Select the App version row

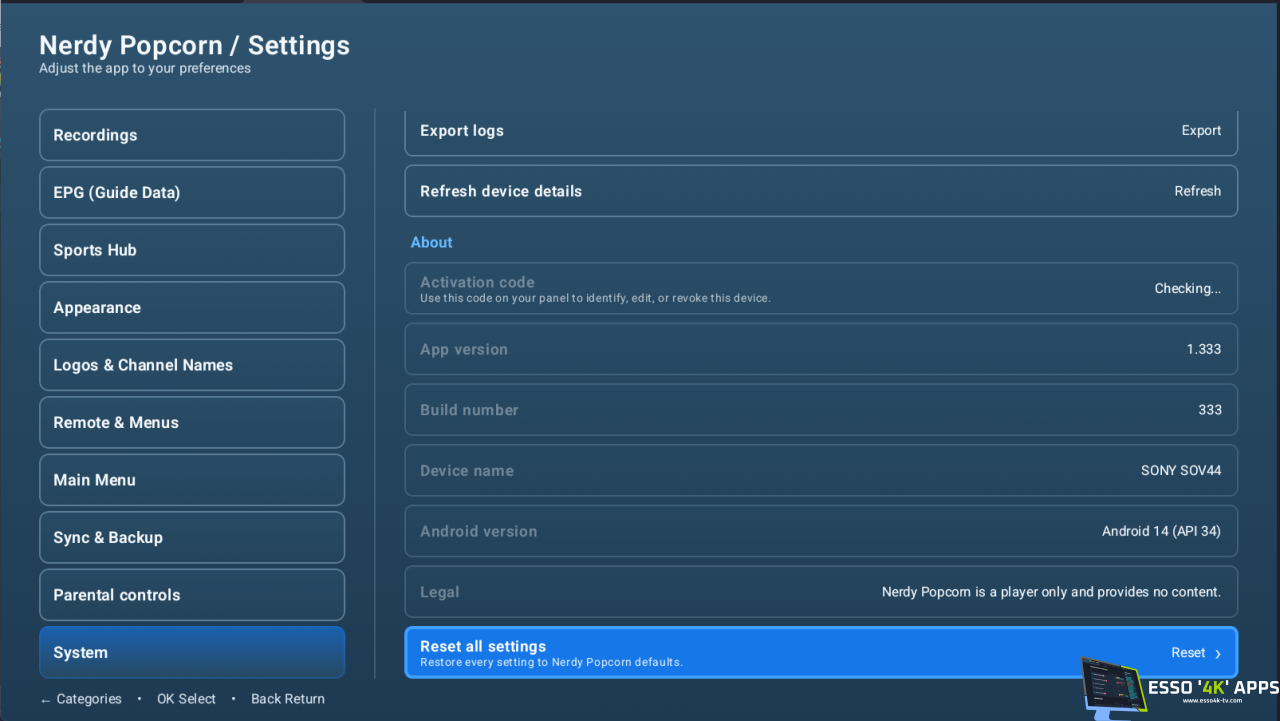[x=821, y=349]
